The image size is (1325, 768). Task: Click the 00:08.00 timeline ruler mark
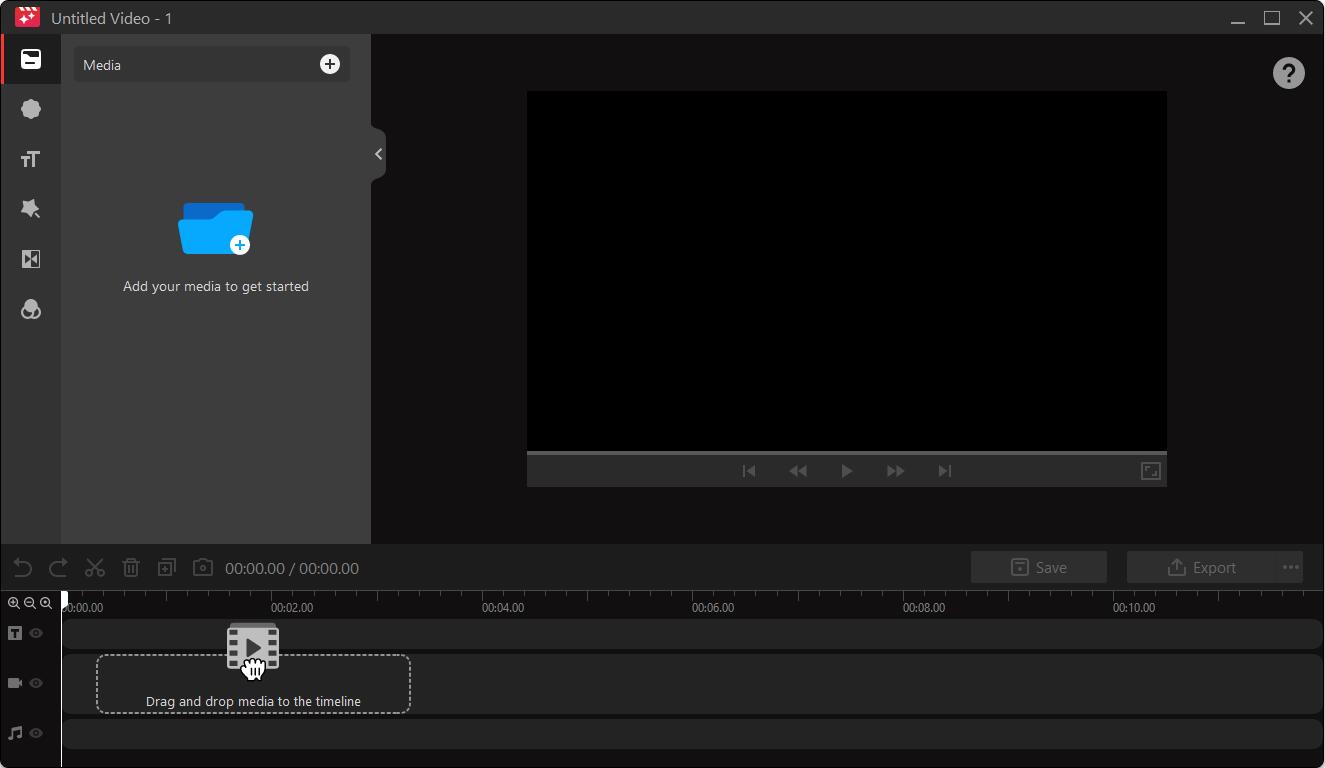[924, 607]
